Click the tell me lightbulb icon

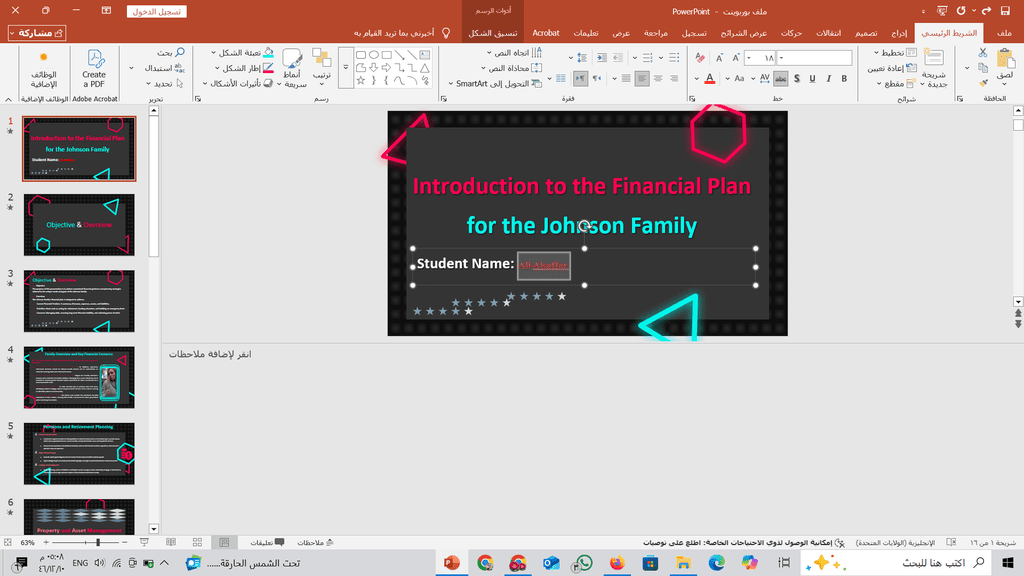click(446, 33)
